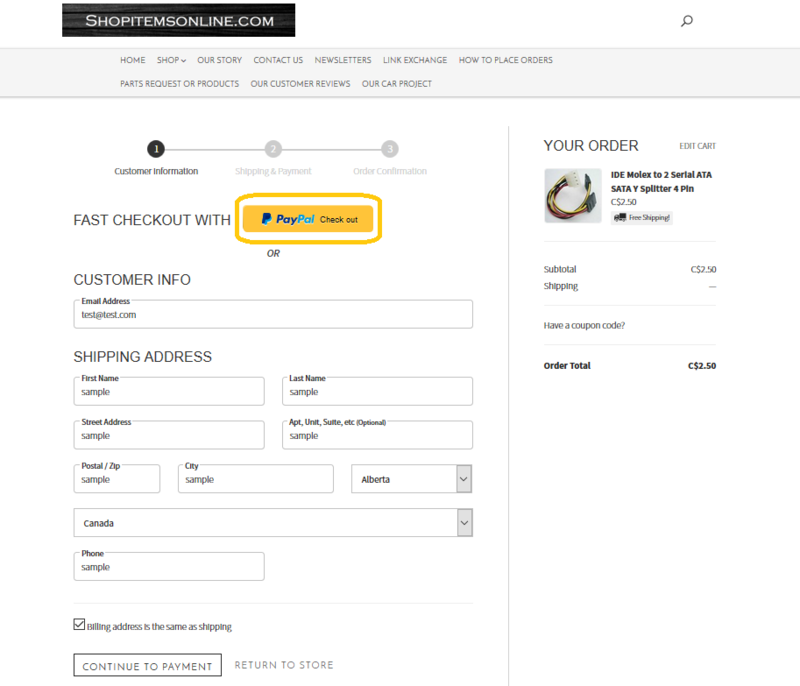Toggle Billing address same as shipping checkbox
800x686 pixels.
(80, 625)
